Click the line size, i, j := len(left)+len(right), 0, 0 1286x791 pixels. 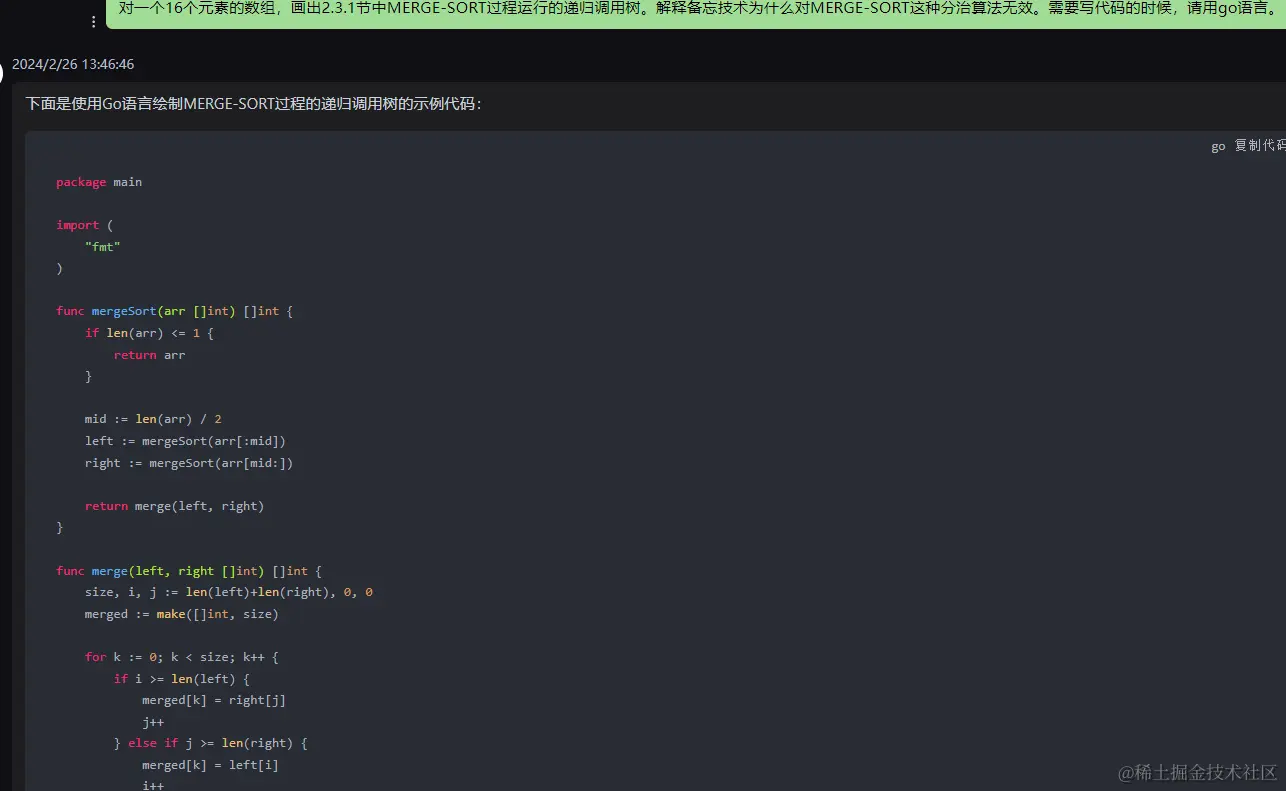(228, 592)
